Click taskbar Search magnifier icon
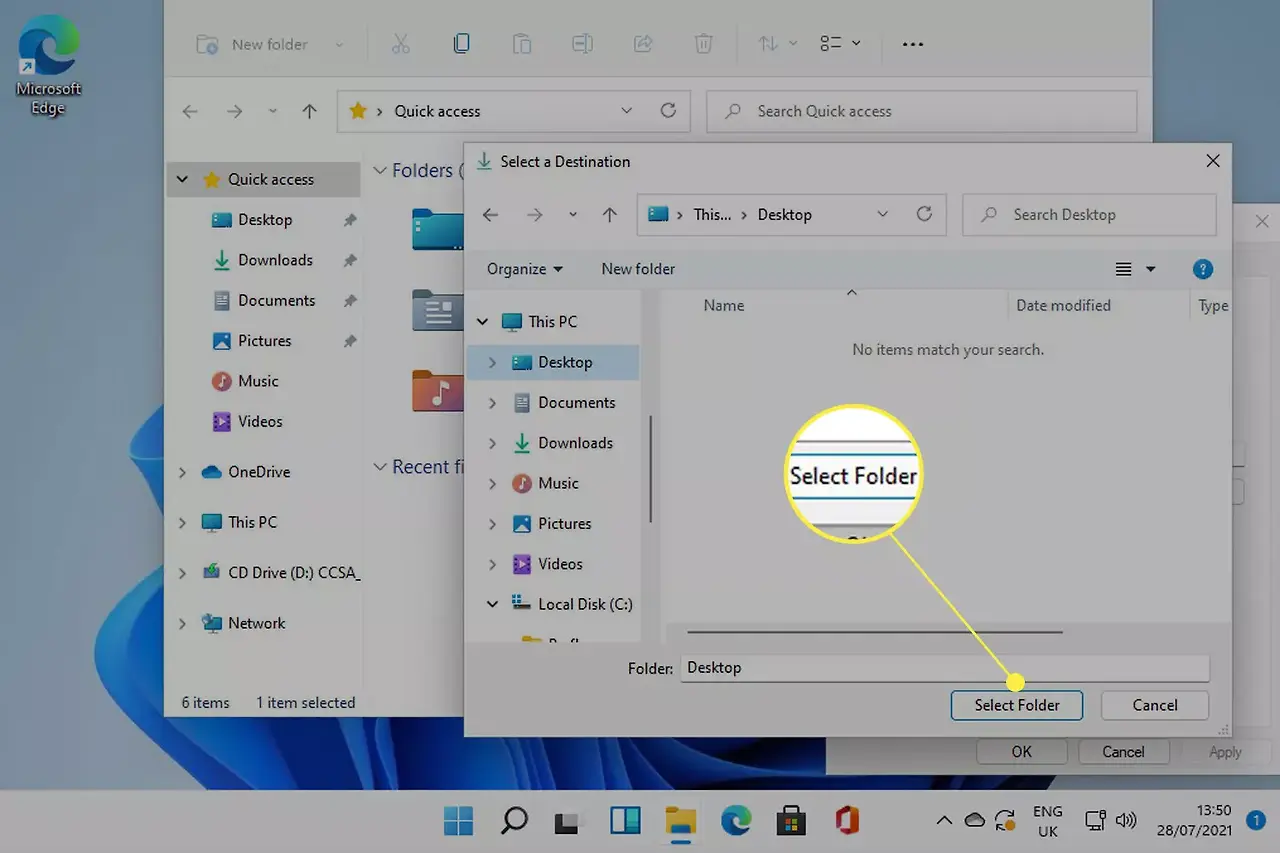This screenshot has height=853, width=1280. point(514,821)
